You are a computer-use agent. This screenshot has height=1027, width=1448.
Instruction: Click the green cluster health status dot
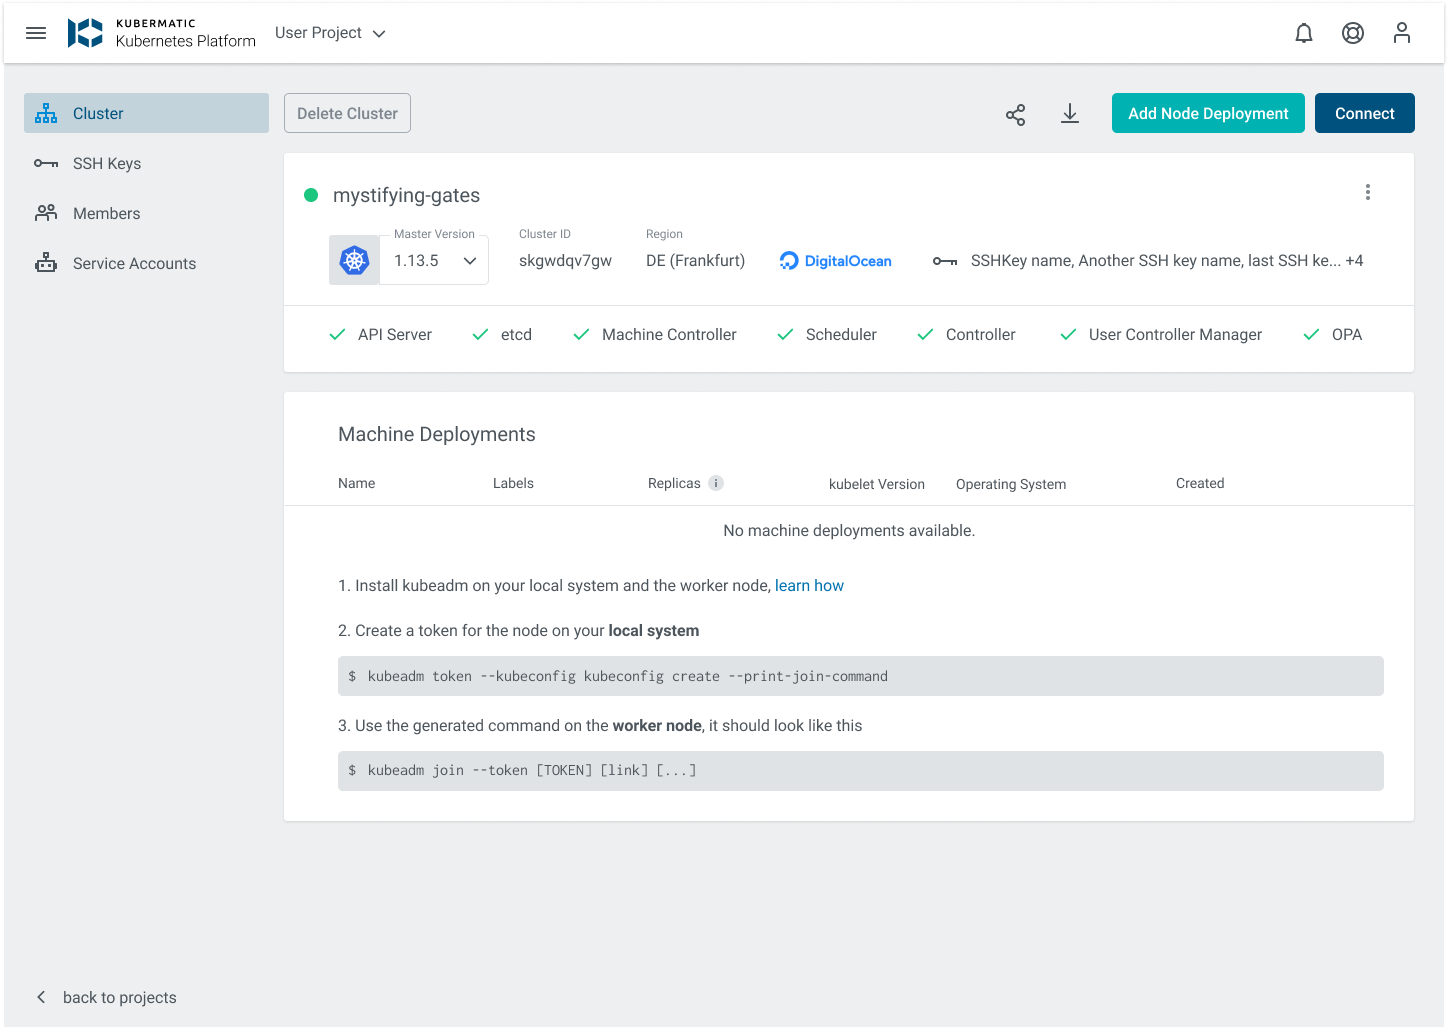pyautogui.click(x=311, y=194)
